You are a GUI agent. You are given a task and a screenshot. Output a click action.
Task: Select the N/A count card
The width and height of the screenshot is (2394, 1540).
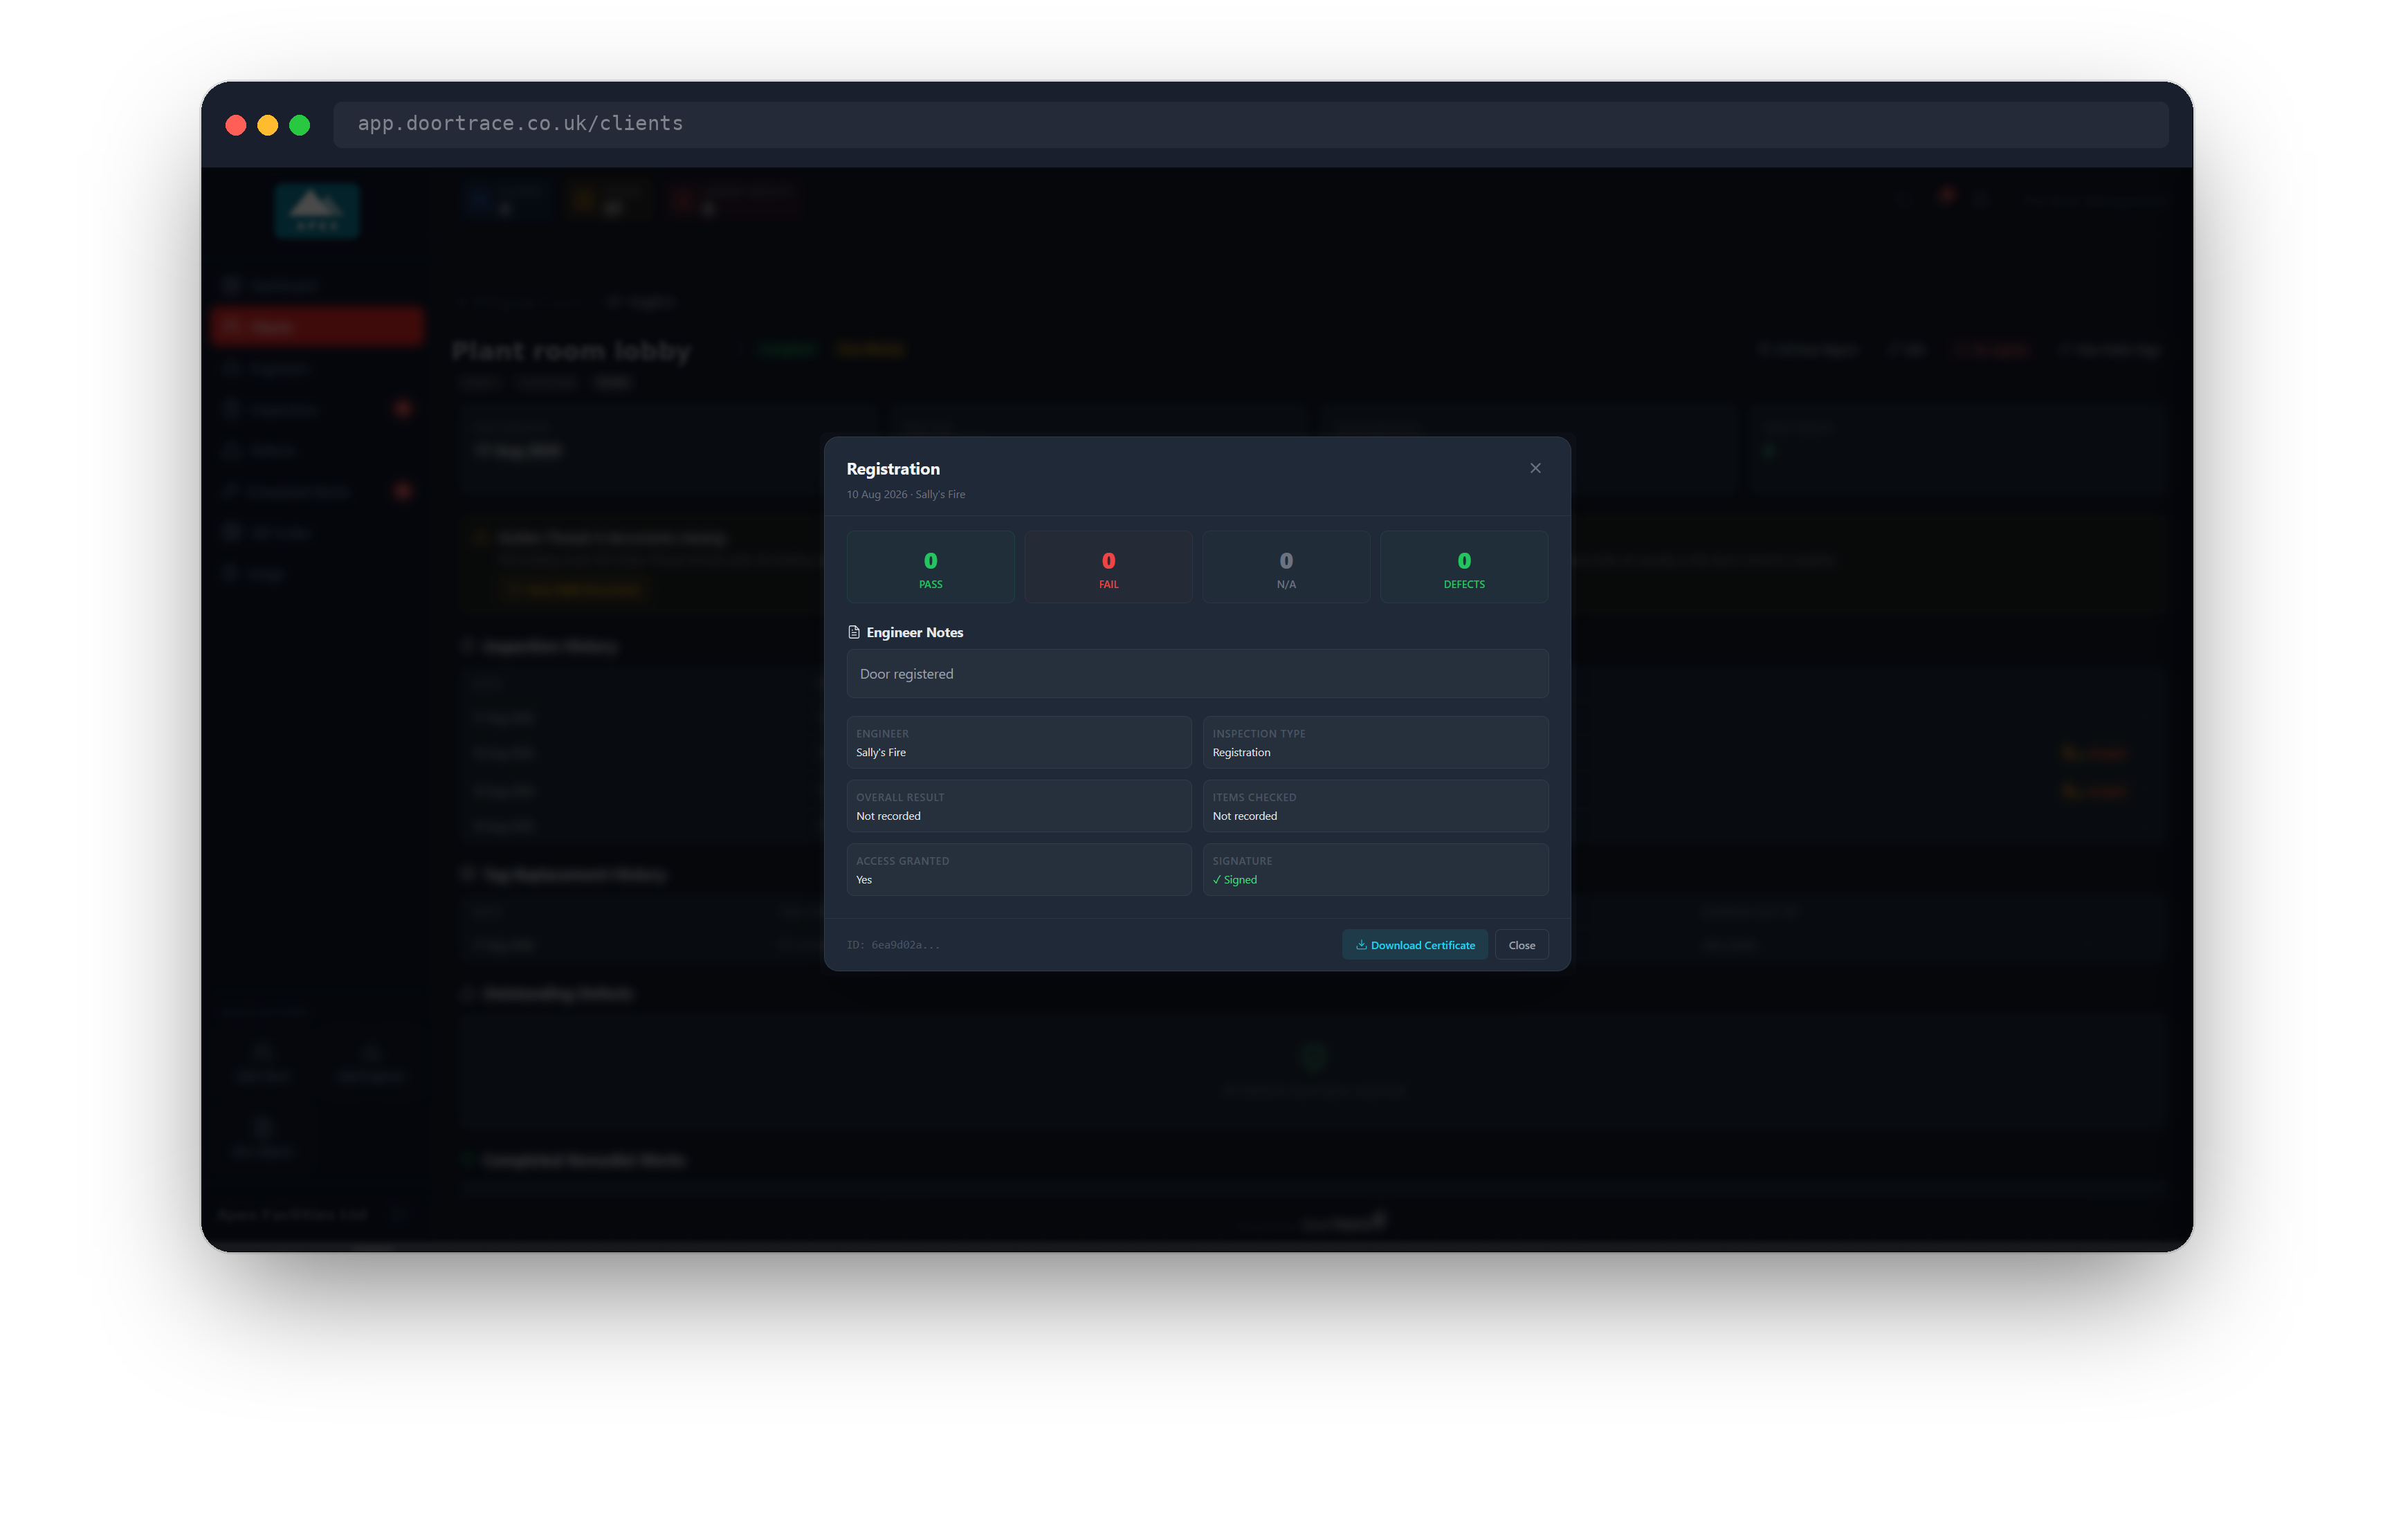pos(1286,567)
